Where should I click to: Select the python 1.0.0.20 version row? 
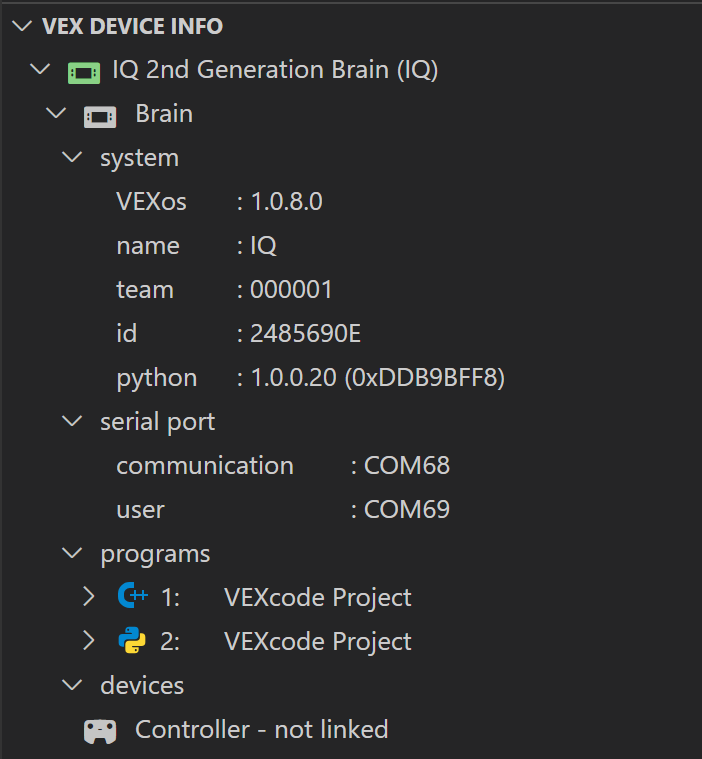point(310,378)
